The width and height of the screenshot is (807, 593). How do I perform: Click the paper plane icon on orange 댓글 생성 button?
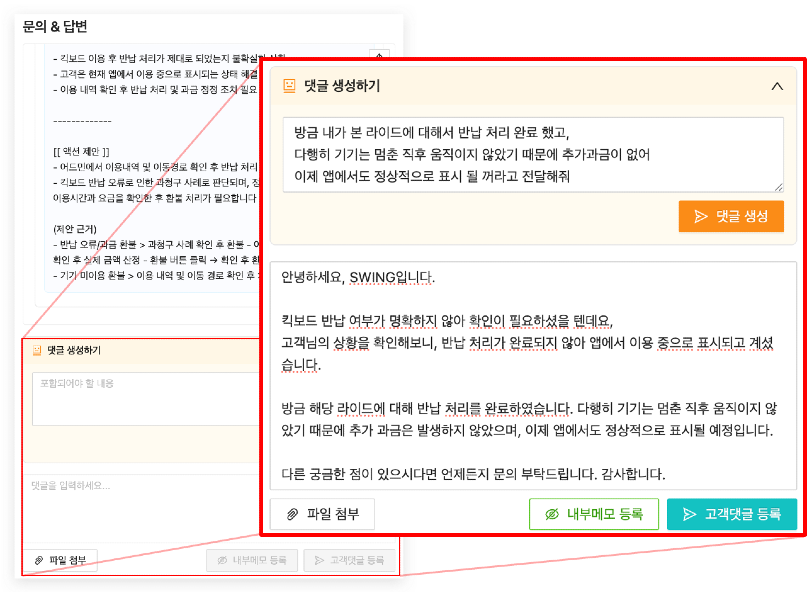700,216
